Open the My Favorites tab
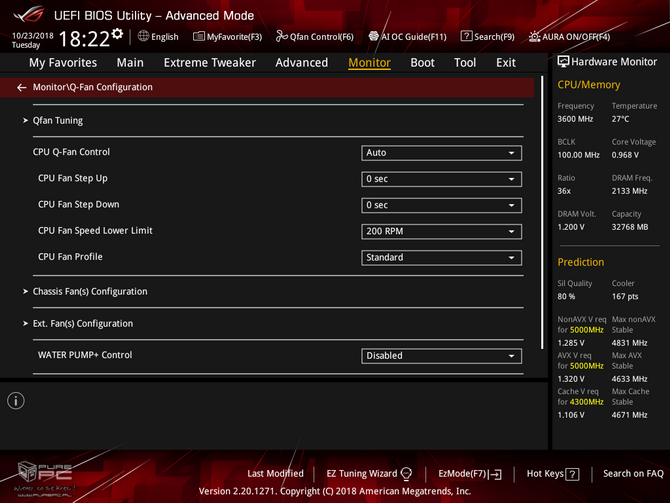 tap(63, 63)
